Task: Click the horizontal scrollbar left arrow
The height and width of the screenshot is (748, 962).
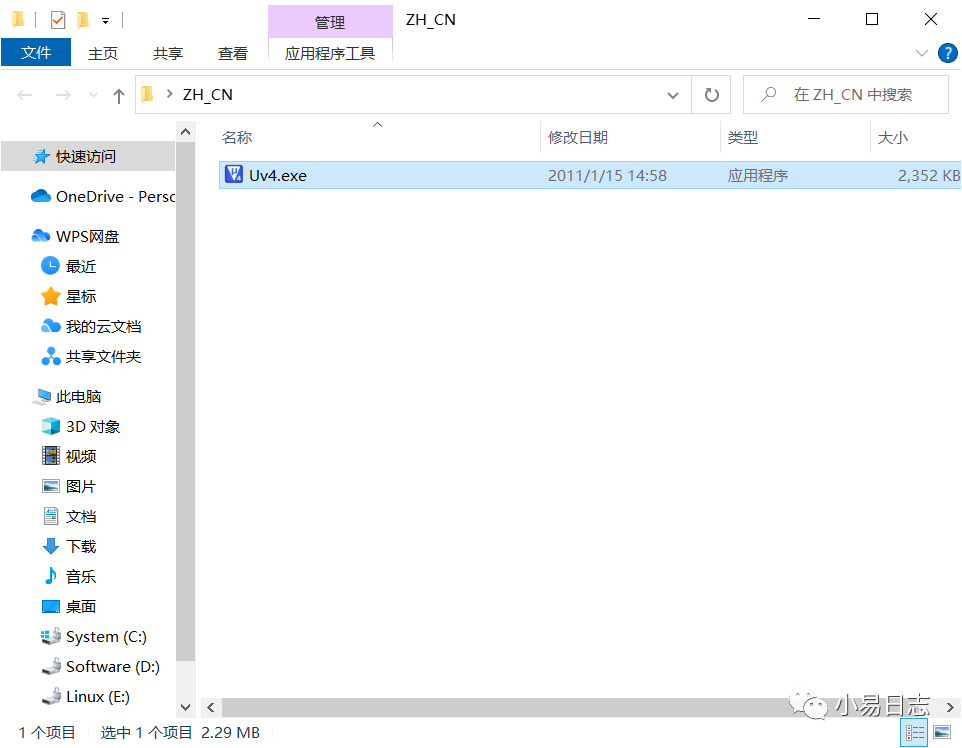Action: (x=210, y=708)
